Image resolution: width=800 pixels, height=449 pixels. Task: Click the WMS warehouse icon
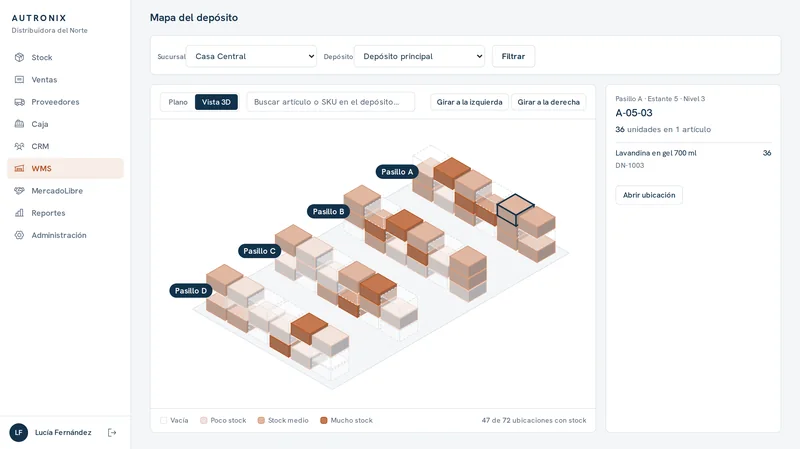[19, 168]
